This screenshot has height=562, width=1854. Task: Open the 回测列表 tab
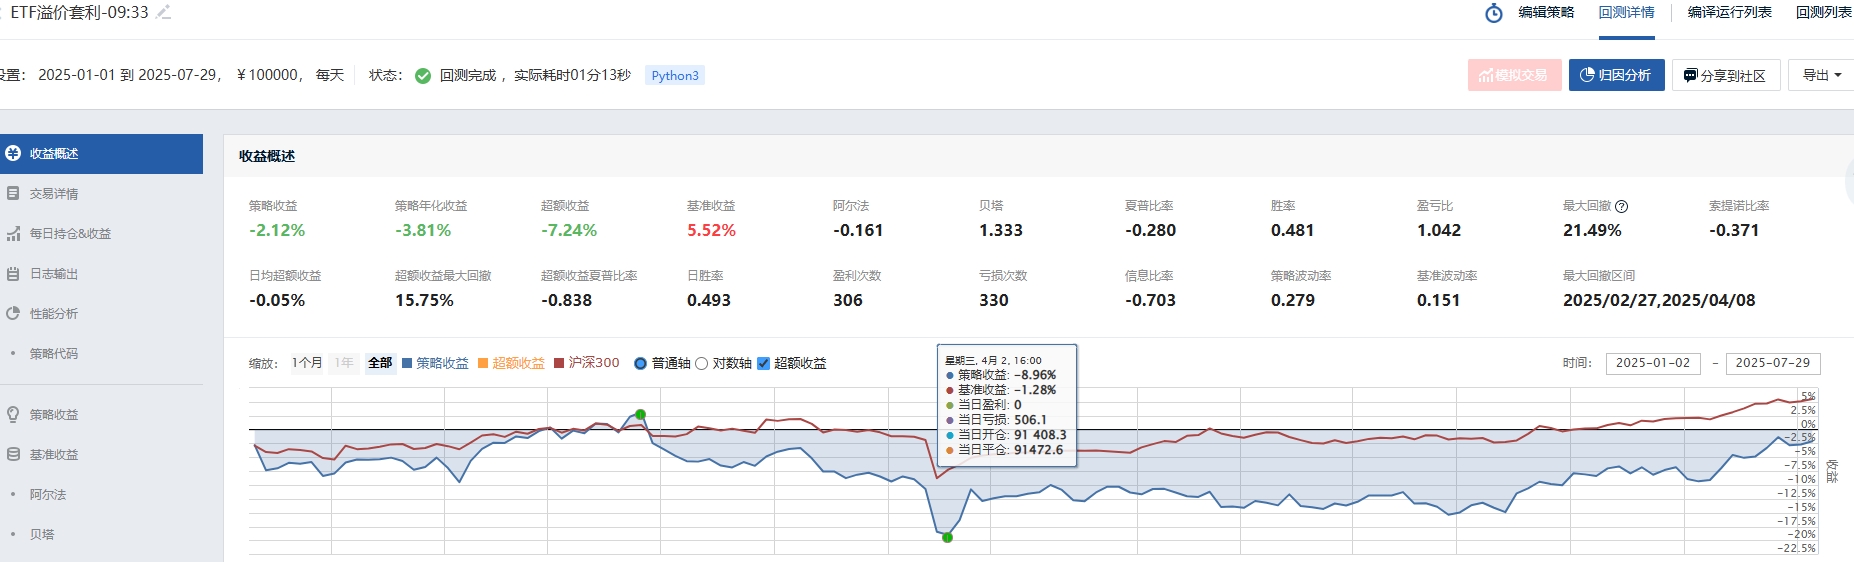(1823, 13)
